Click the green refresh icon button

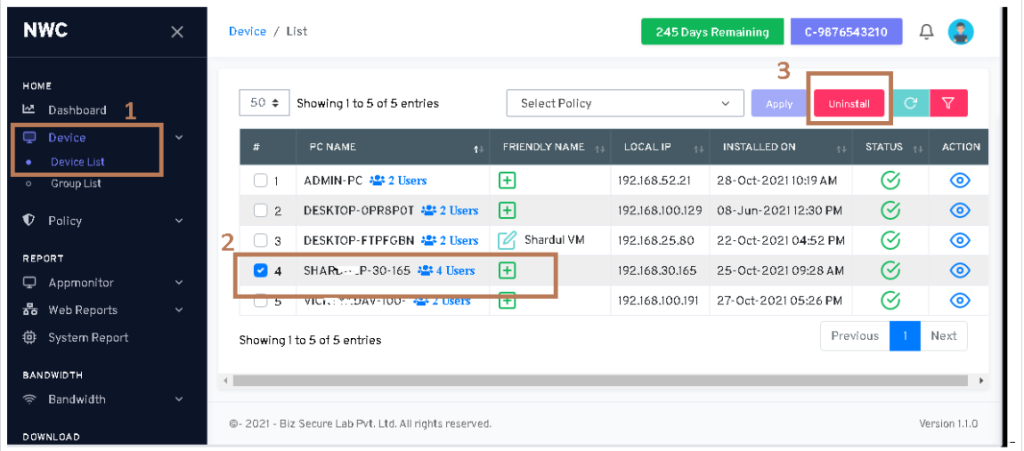910,103
